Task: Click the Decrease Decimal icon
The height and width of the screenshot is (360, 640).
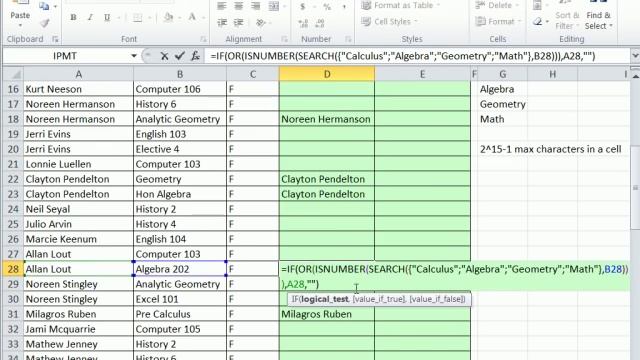Action: click(x=320, y=23)
